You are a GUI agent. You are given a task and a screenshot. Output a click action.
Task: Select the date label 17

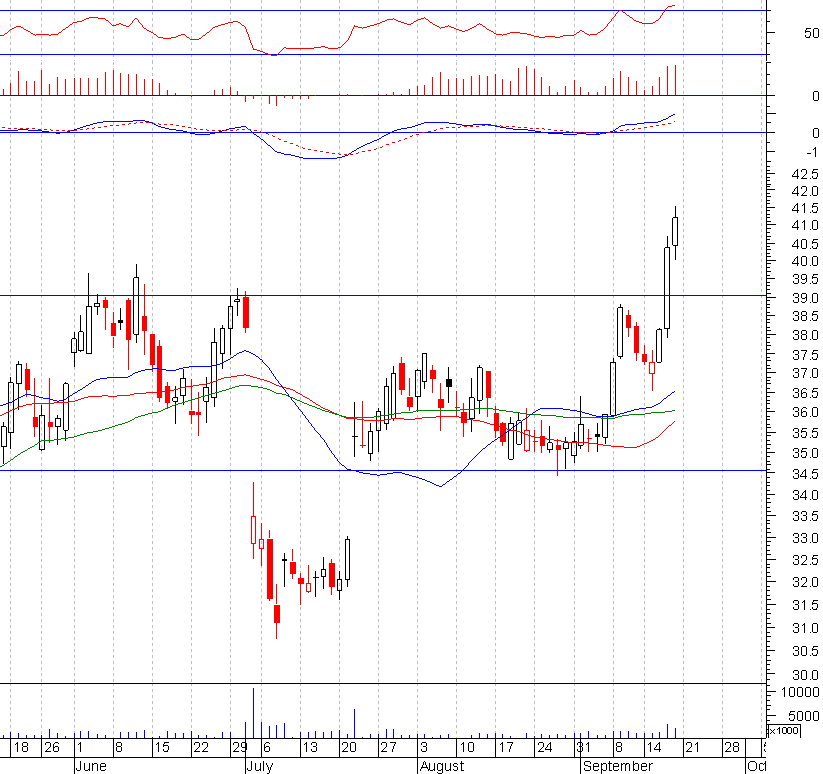[505, 747]
